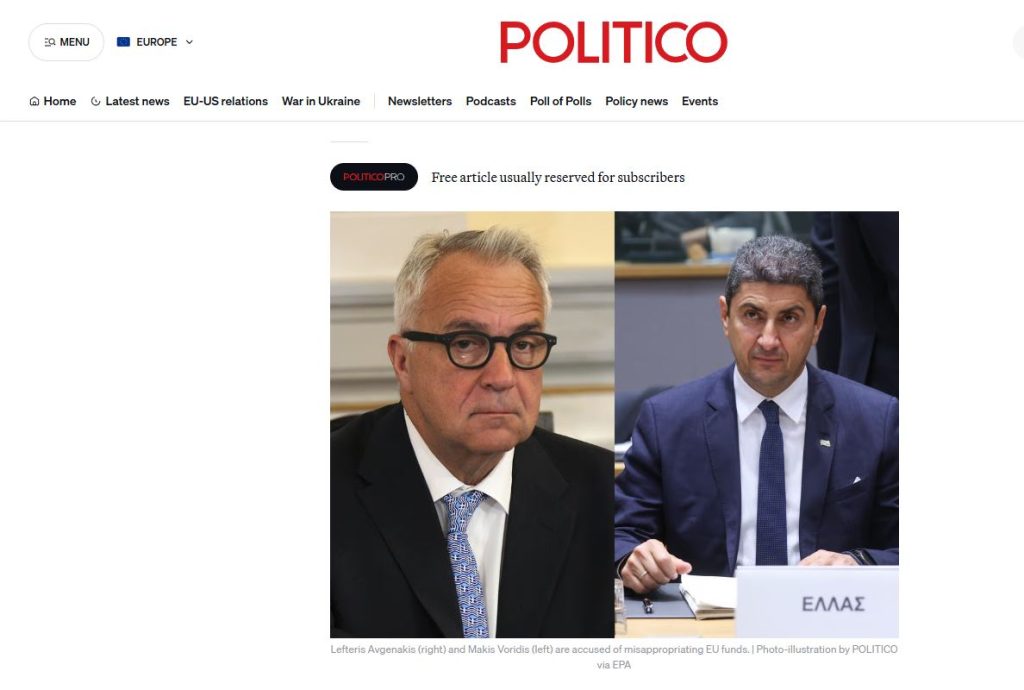1024x690 pixels.
Task: Click the Latest news clock icon
Action: click(x=95, y=101)
